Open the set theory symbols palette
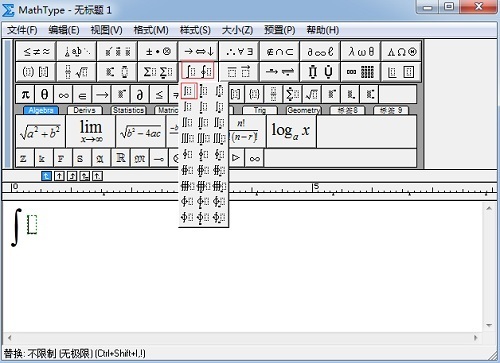The image size is (500, 363). [x=280, y=51]
